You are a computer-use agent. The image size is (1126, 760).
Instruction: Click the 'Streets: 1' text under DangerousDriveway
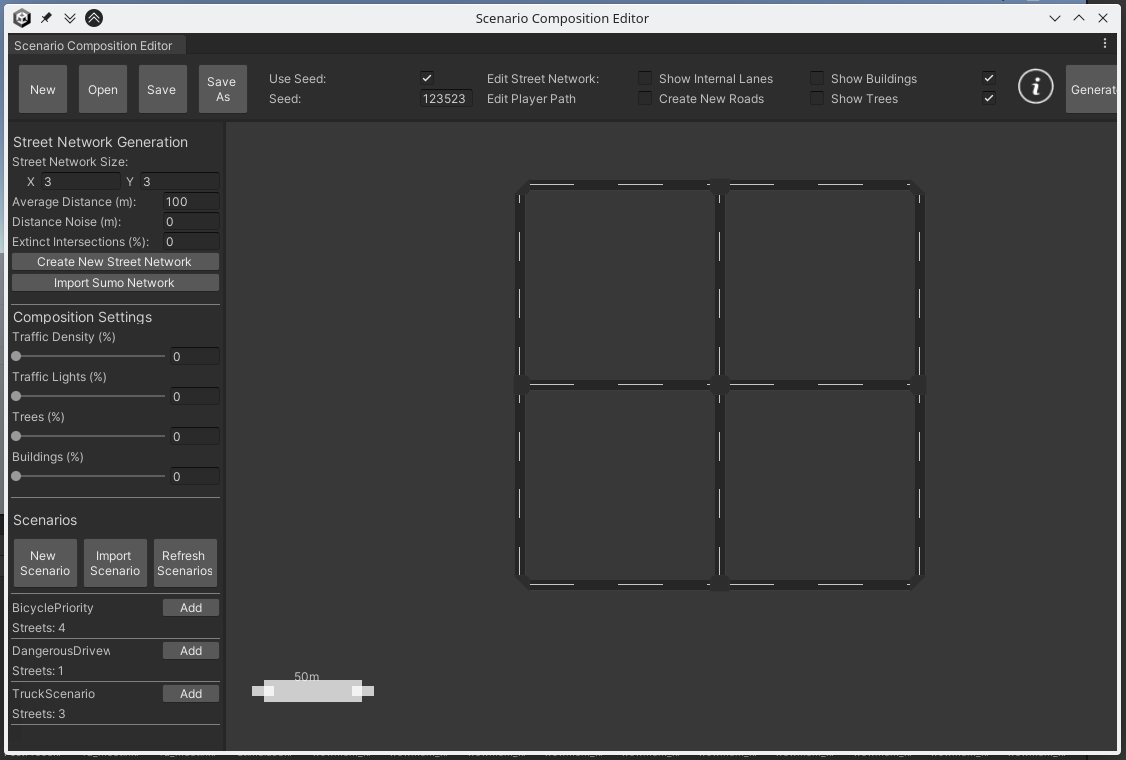coord(38,671)
